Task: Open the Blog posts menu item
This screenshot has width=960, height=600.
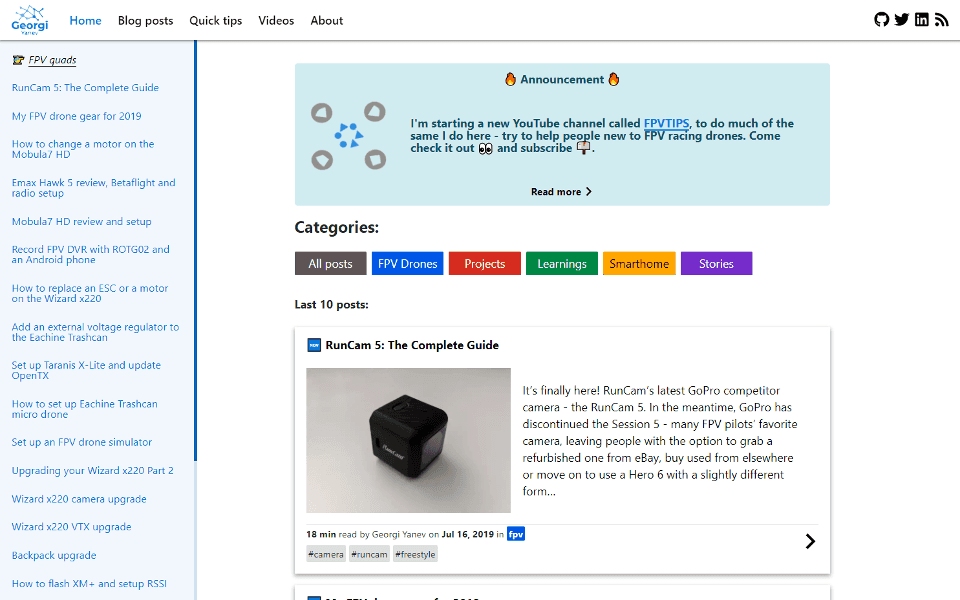Action: tap(145, 20)
